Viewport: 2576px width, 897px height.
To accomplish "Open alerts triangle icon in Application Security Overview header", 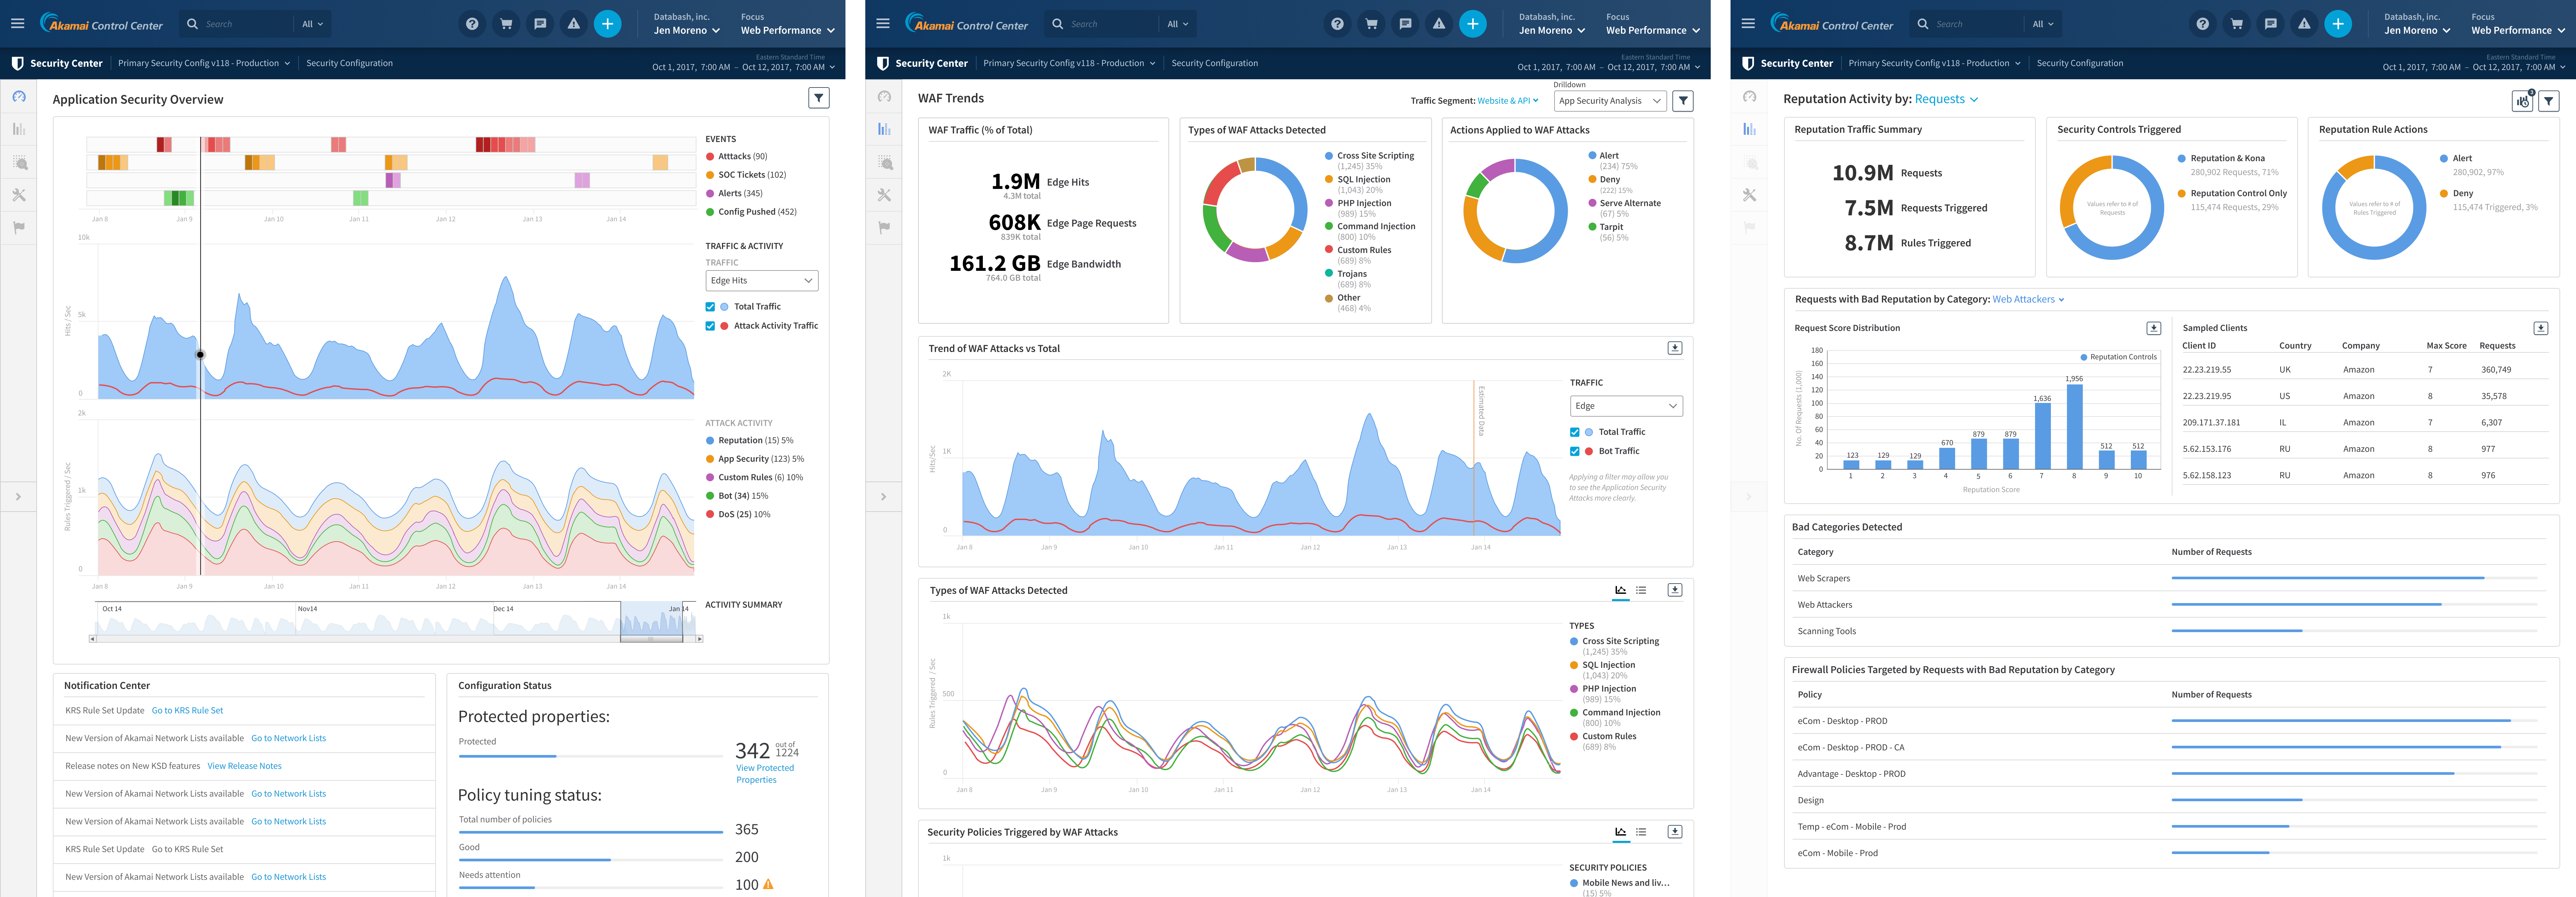I will 574,24.
